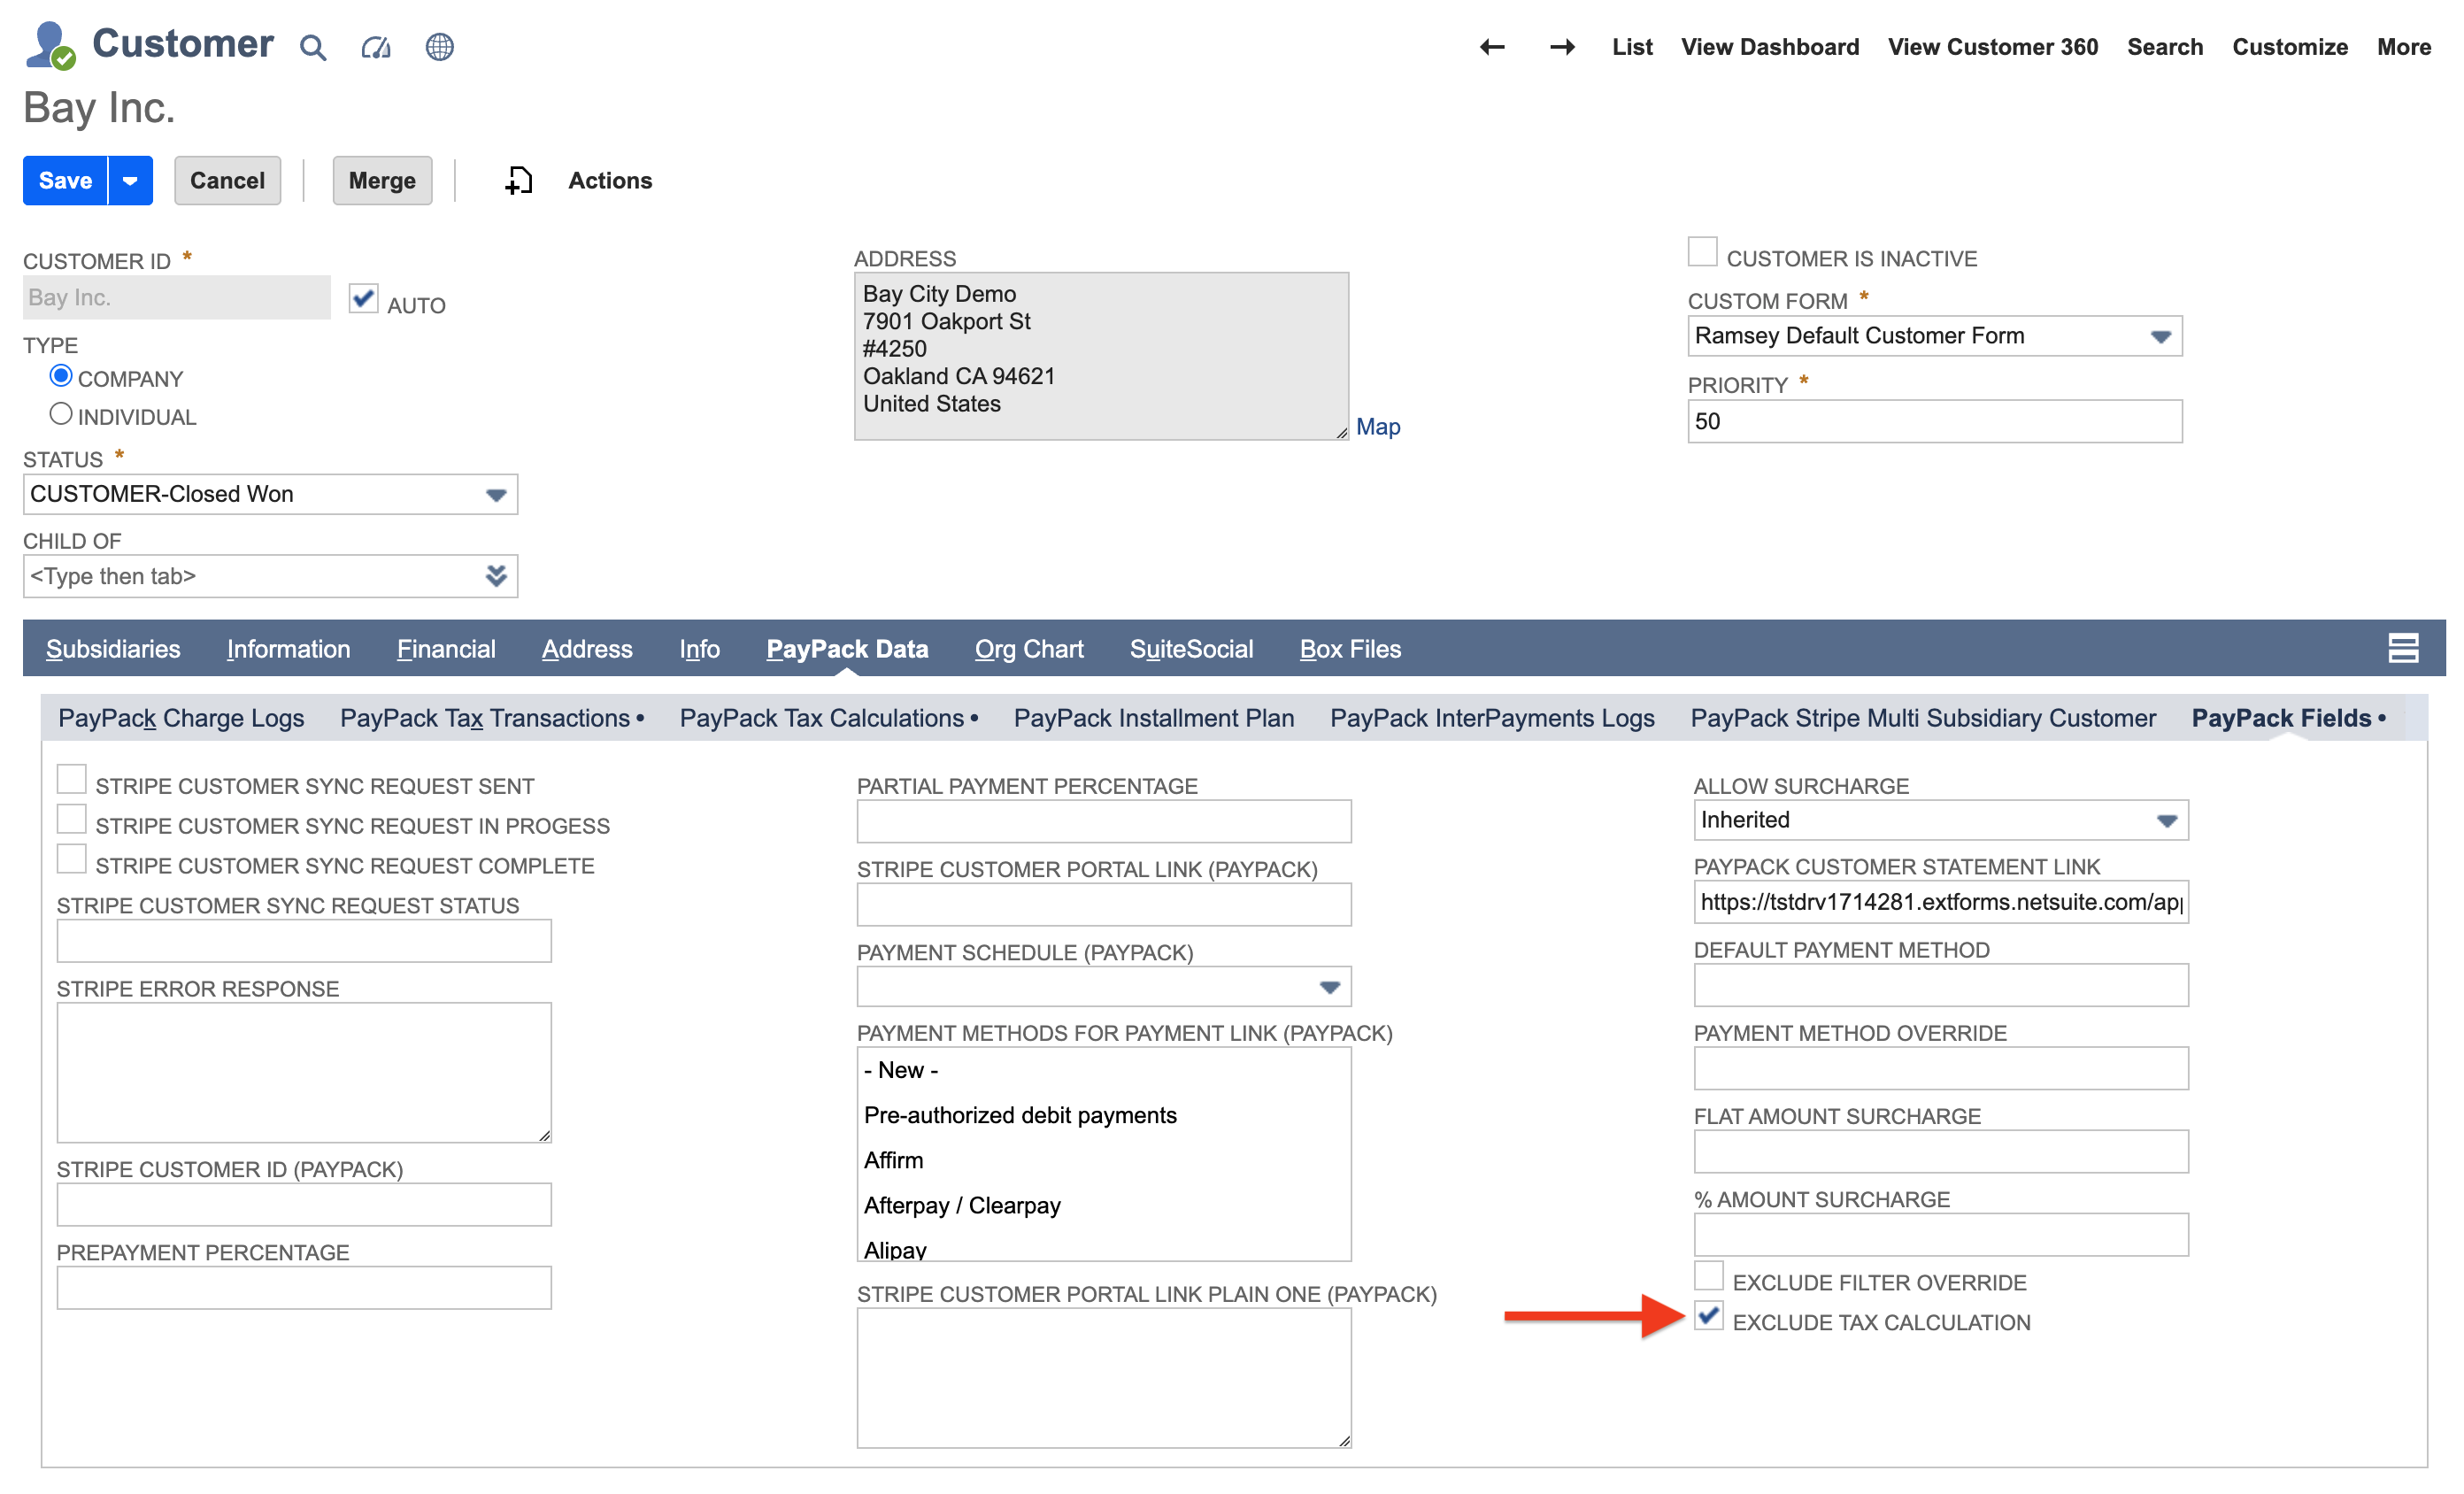Open the Save button dropdown arrow
The height and width of the screenshot is (1494, 2464).
(130, 180)
